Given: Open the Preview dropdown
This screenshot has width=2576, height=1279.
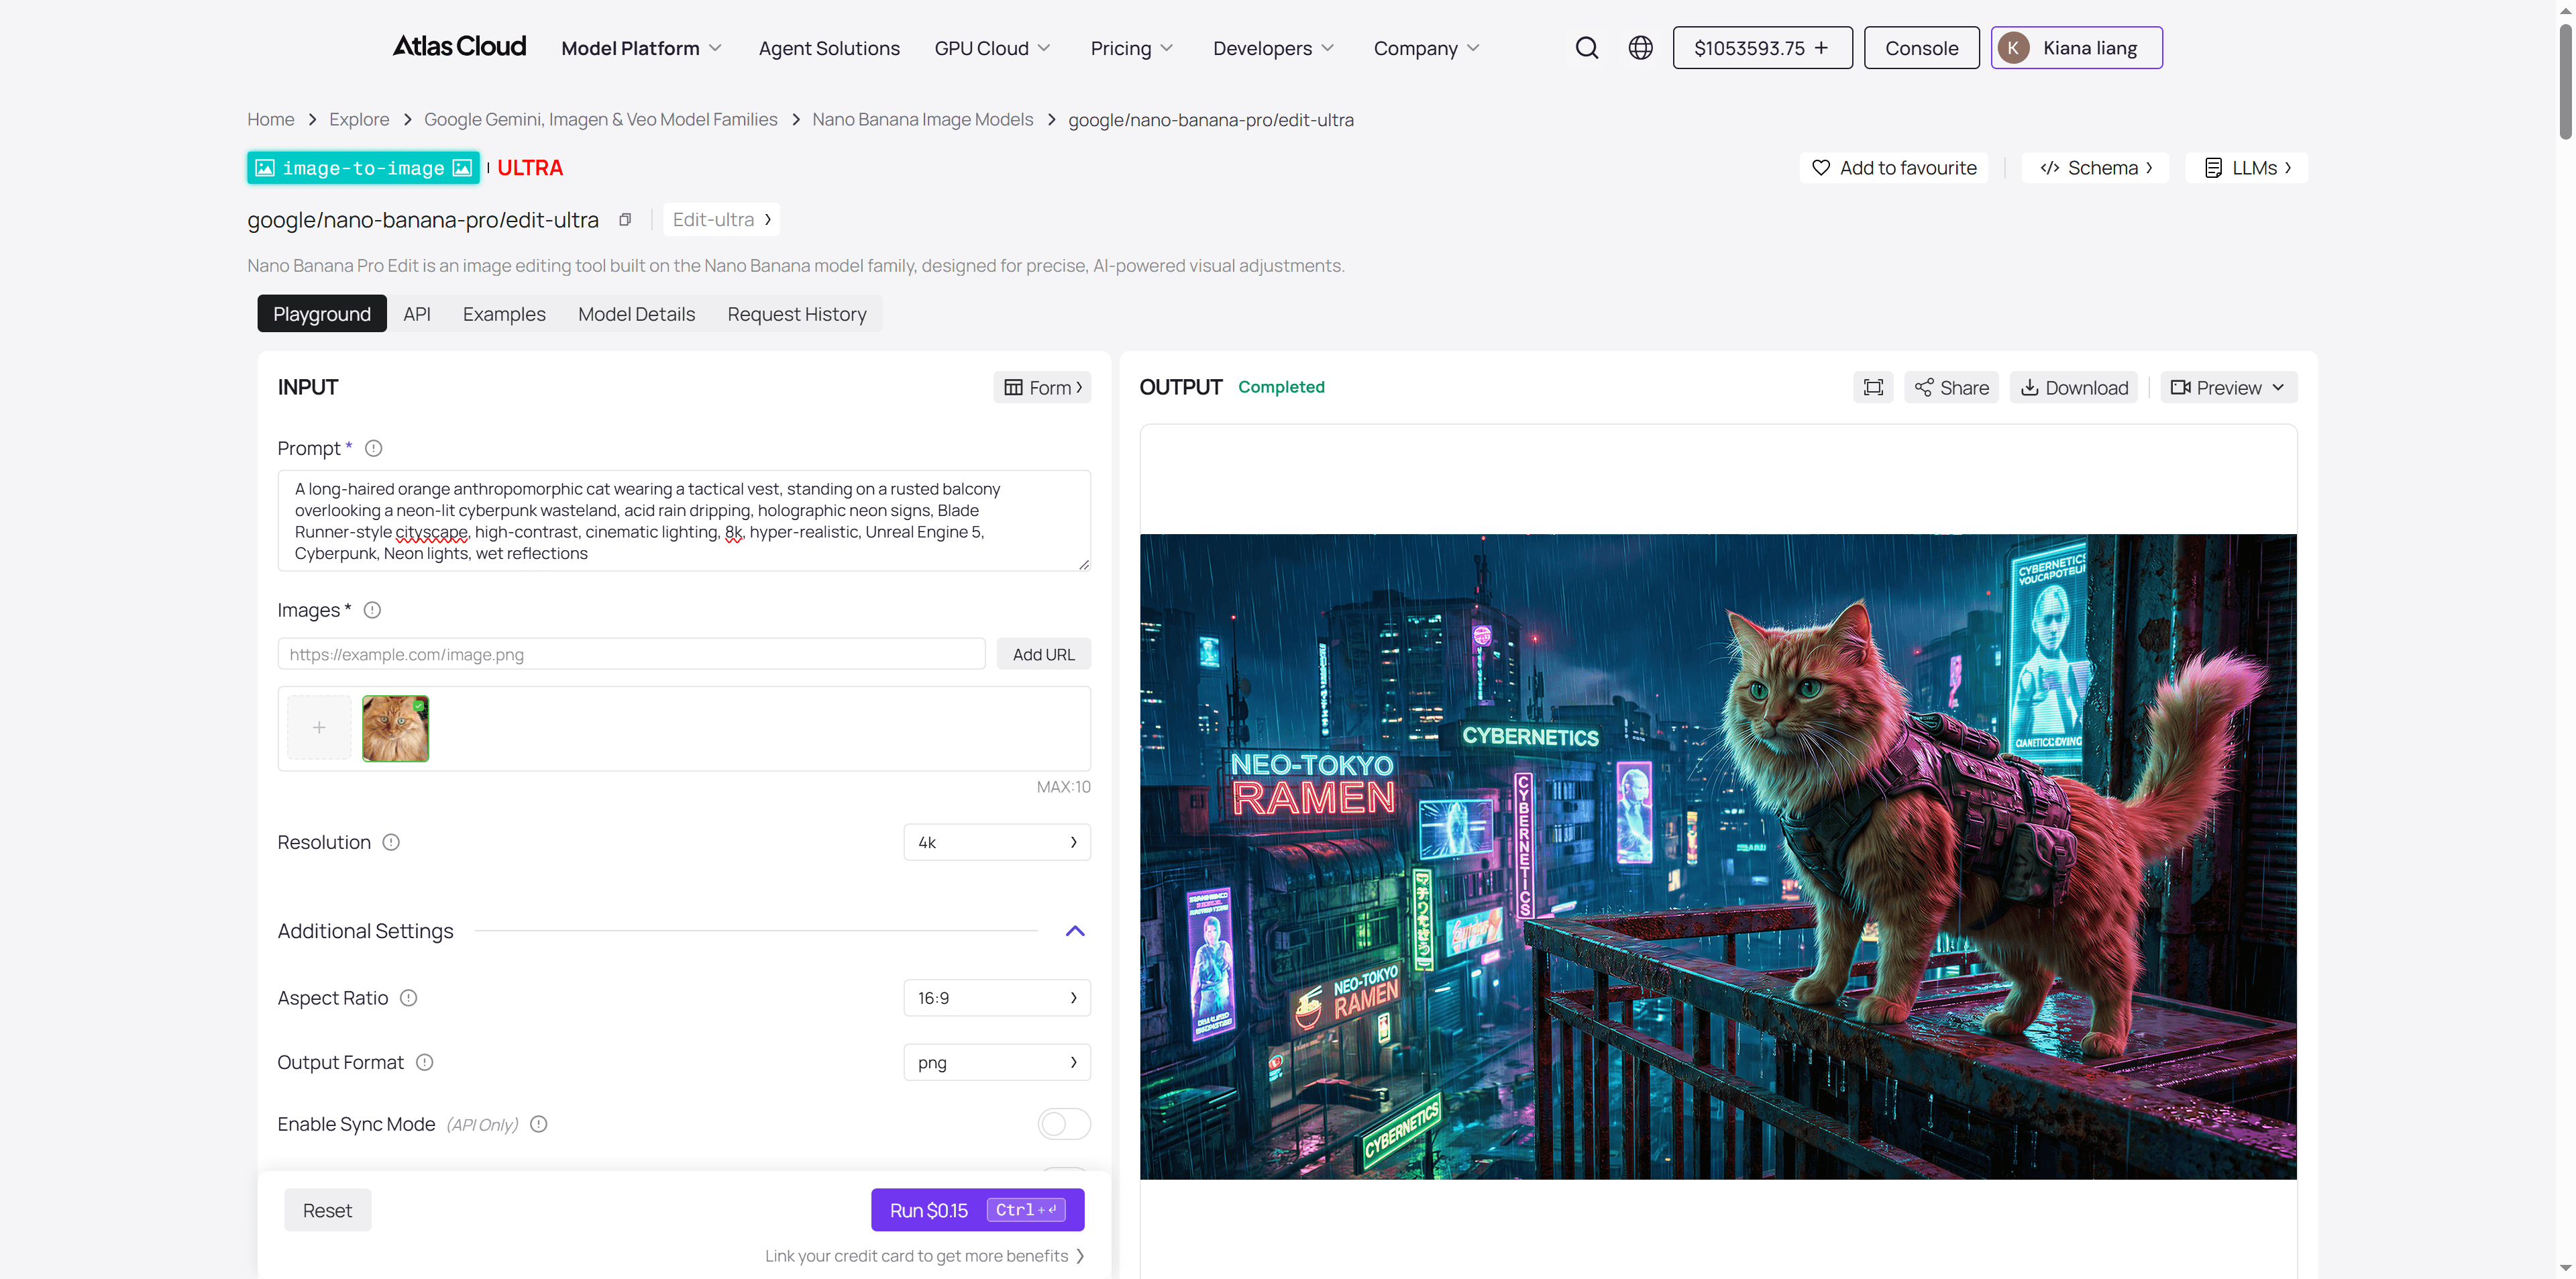Looking at the screenshot, I should pos(2228,388).
